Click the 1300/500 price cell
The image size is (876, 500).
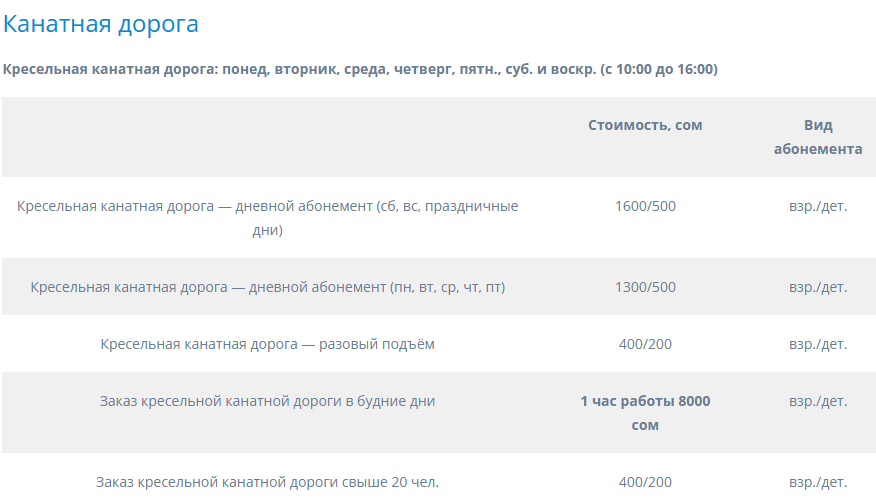pyautogui.click(x=645, y=287)
